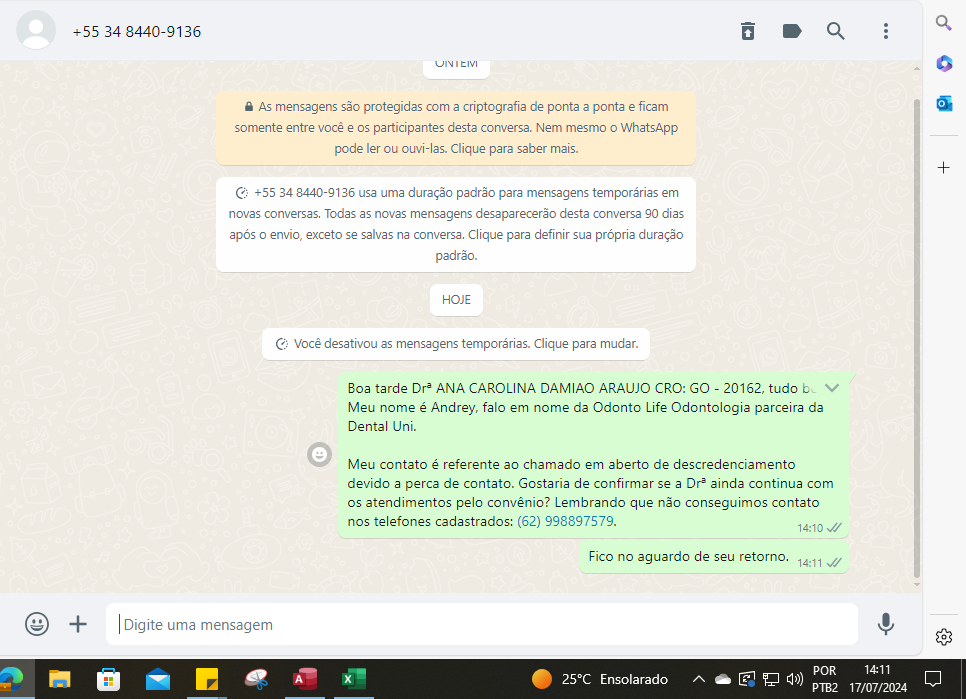The height and width of the screenshot is (699, 966).
Task: Click the Digite uma mensagem input field
Action: pyautogui.click(x=481, y=624)
